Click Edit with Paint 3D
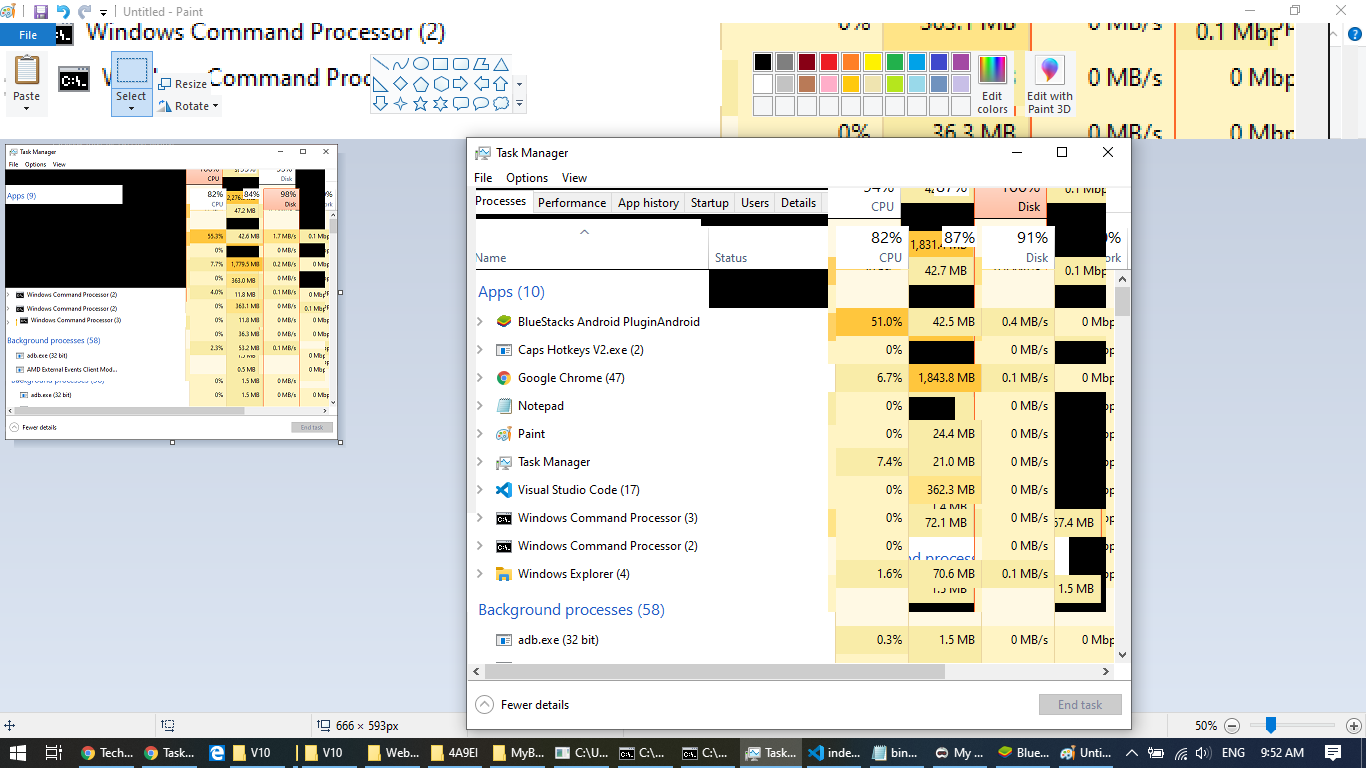 pyautogui.click(x=1049, y=85)
